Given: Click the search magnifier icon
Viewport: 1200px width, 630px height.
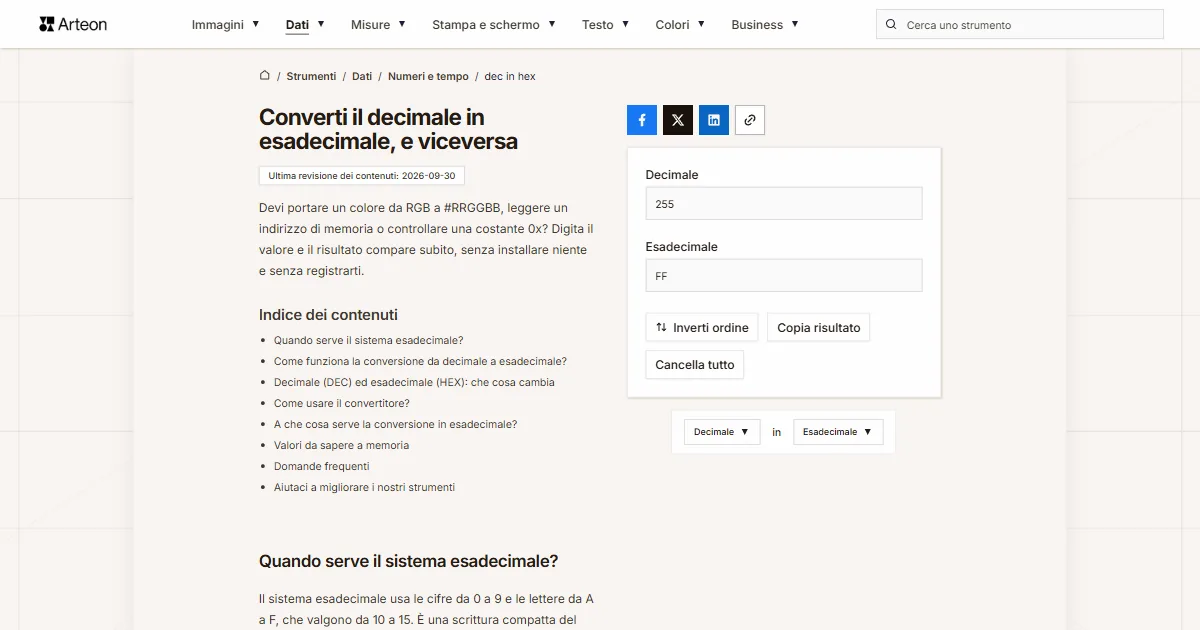Looking at the screenshot, I should (891, 24).
